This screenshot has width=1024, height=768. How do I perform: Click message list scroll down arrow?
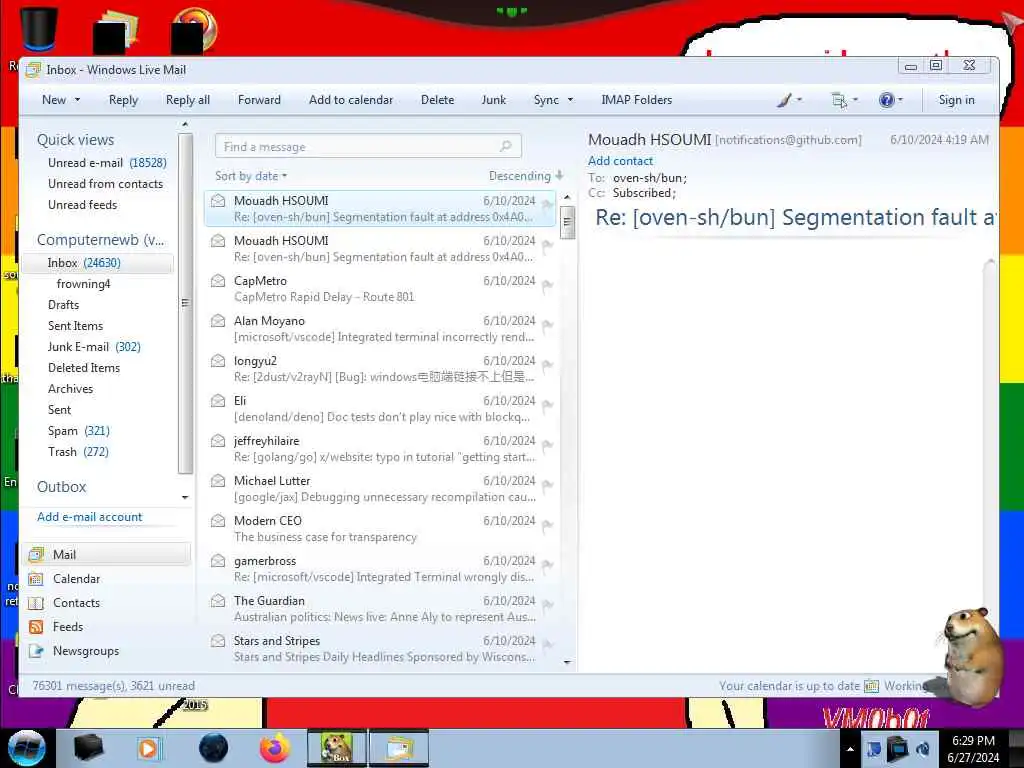567,662
